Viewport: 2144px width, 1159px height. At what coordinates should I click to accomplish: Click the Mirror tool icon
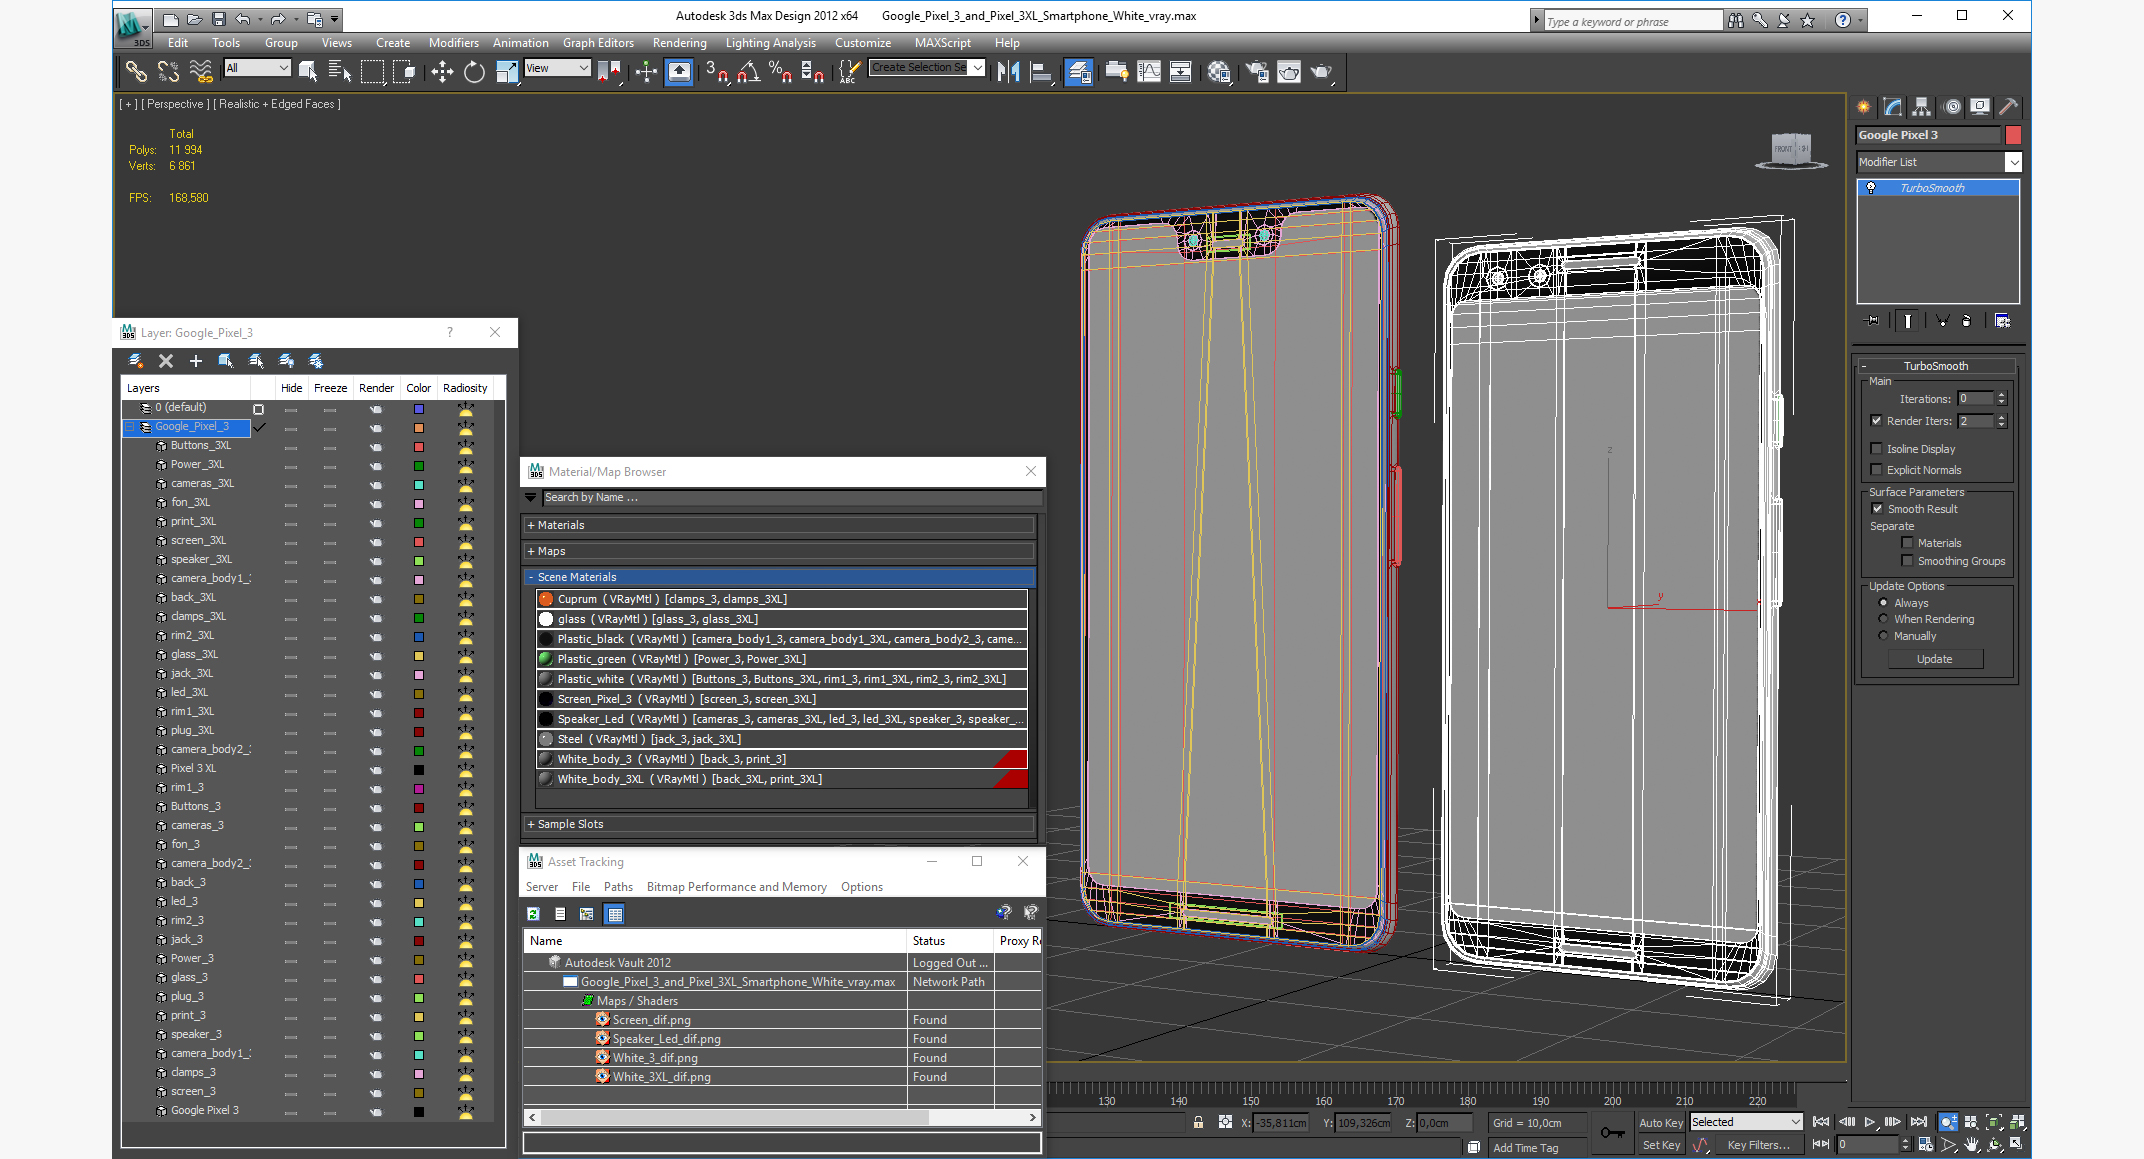(x=1009, y=71)
